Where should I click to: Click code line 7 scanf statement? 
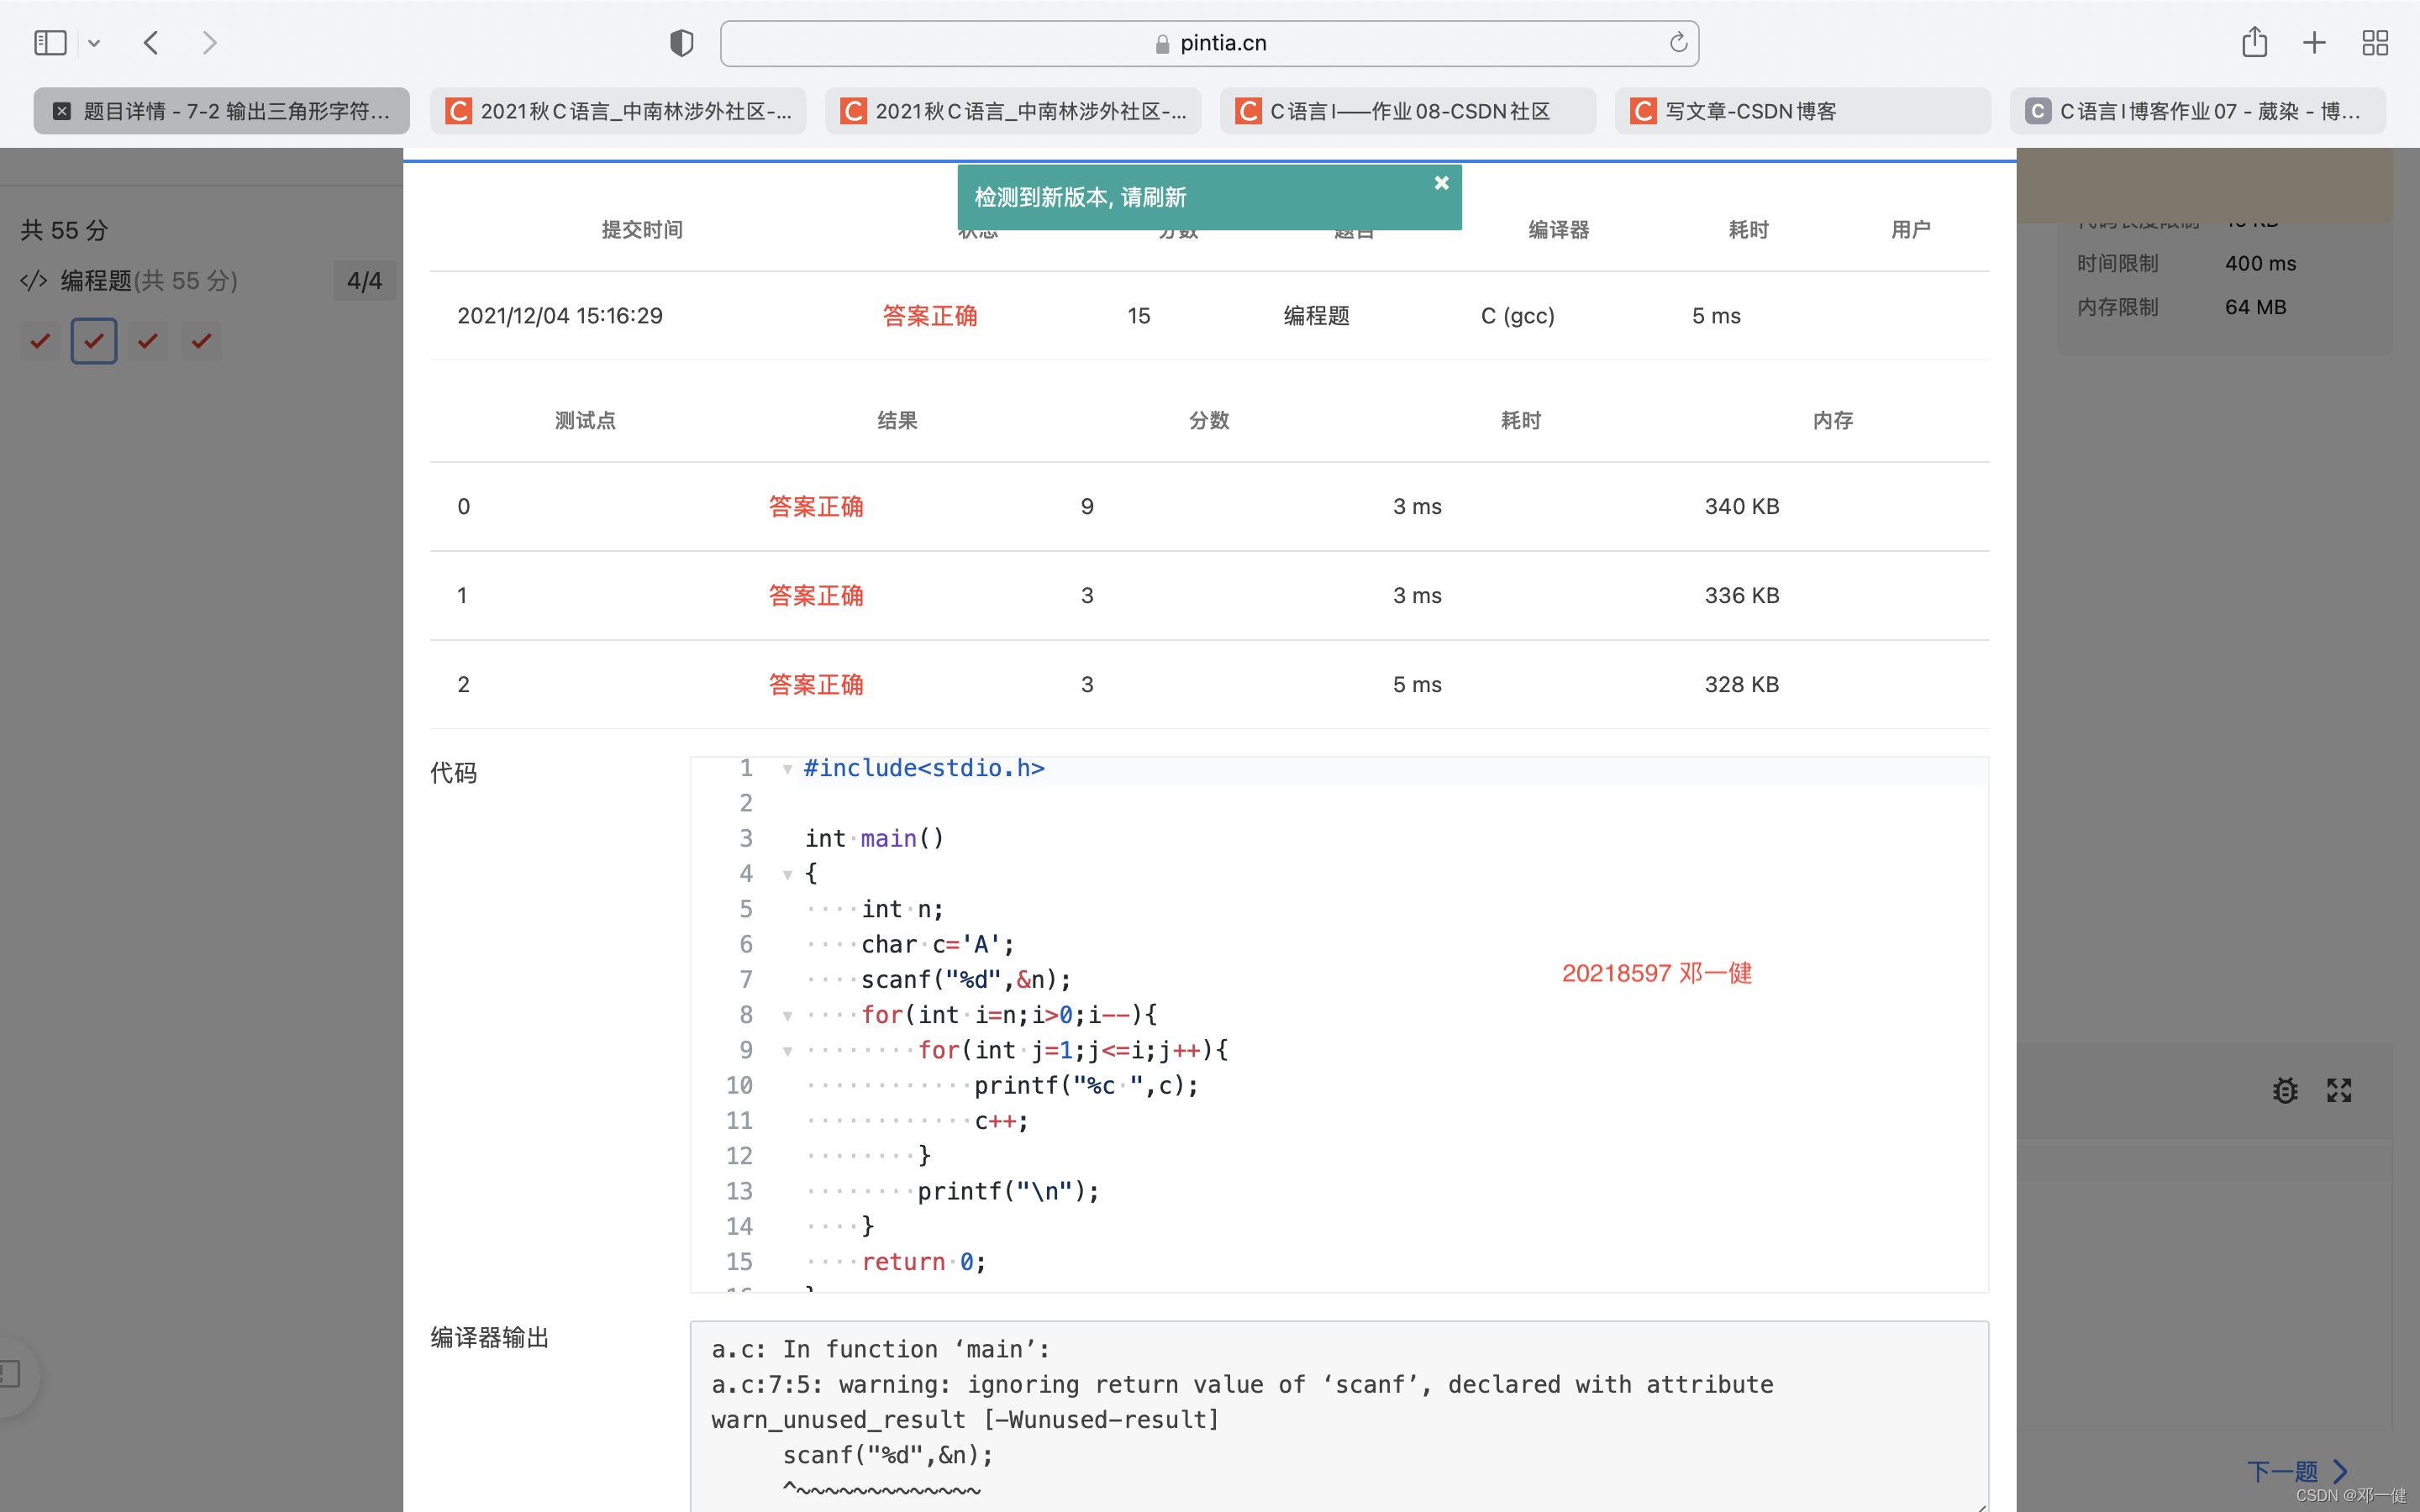pos(966,980)
